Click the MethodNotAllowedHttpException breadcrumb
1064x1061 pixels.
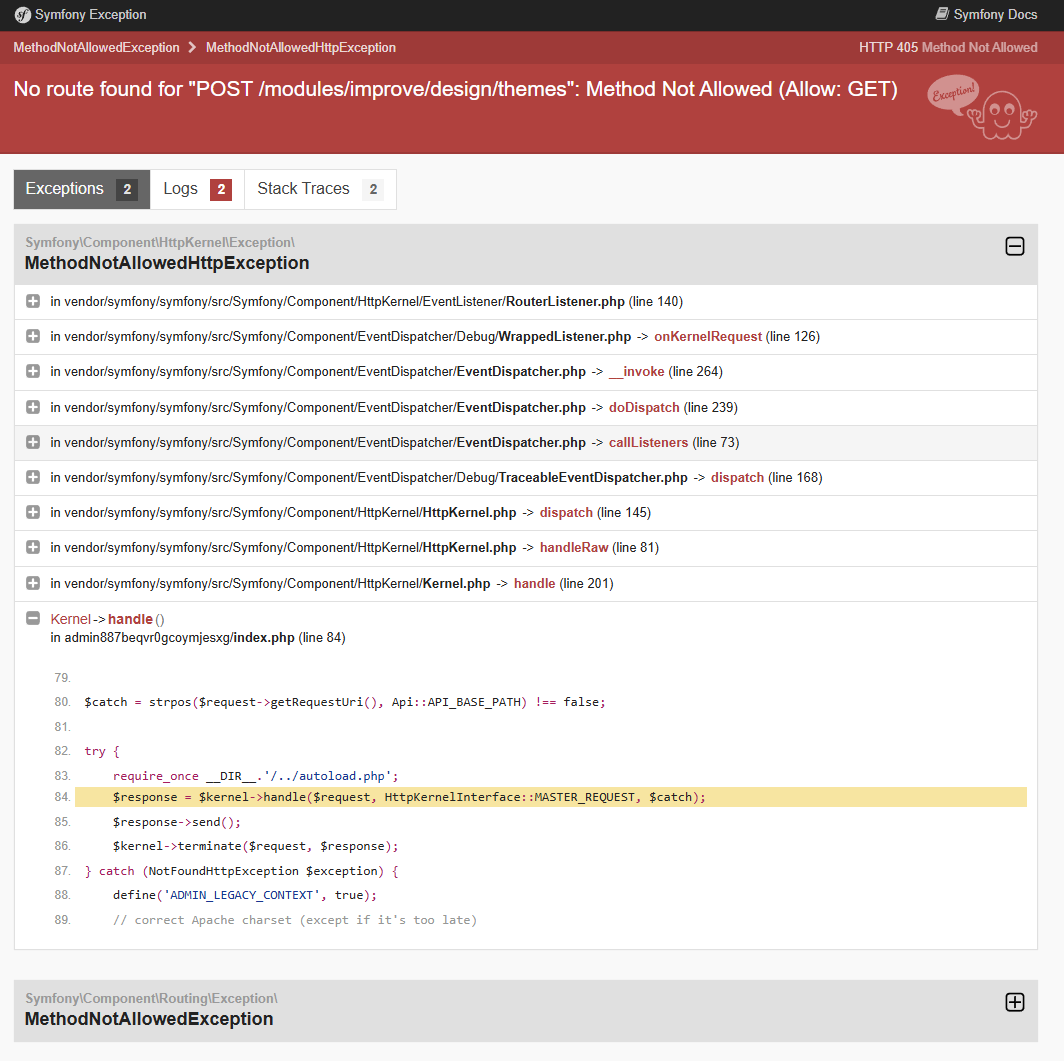coord(301,47)
